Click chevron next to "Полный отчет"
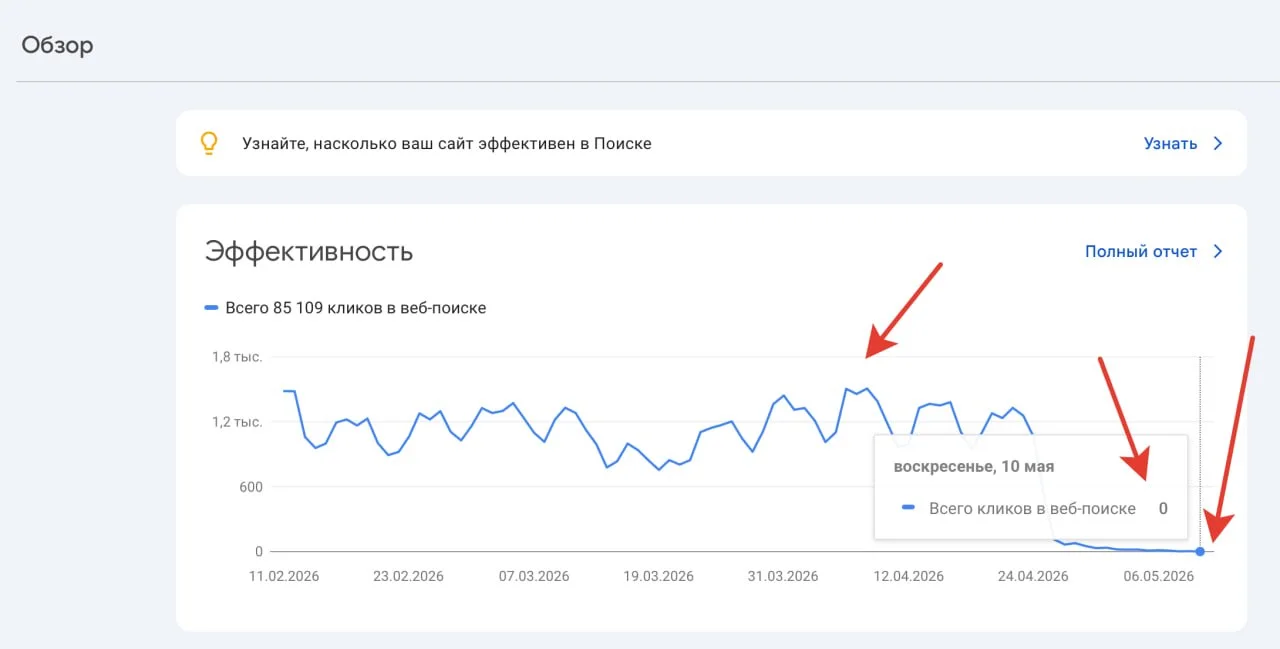This screenshot has height=649, width=1280. pos(1217,251)
